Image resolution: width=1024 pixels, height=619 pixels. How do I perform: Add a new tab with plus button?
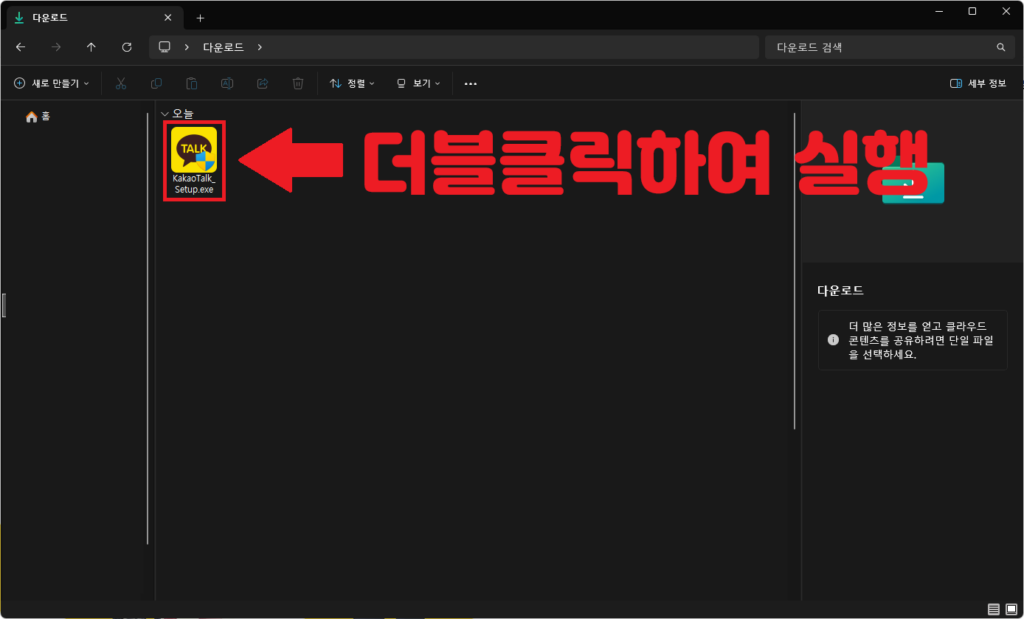pos(200,18)
